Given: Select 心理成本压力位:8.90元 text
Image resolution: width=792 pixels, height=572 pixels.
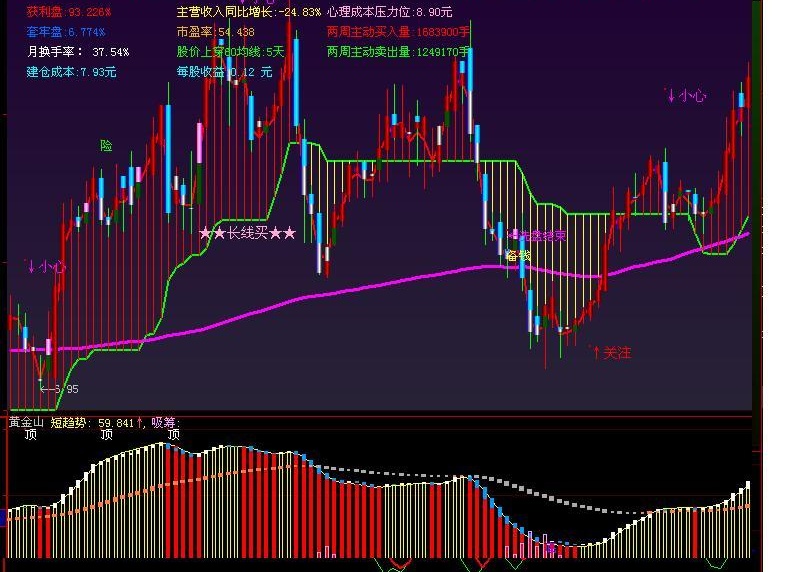Looking at the screenshot, I should click(389, 12).
